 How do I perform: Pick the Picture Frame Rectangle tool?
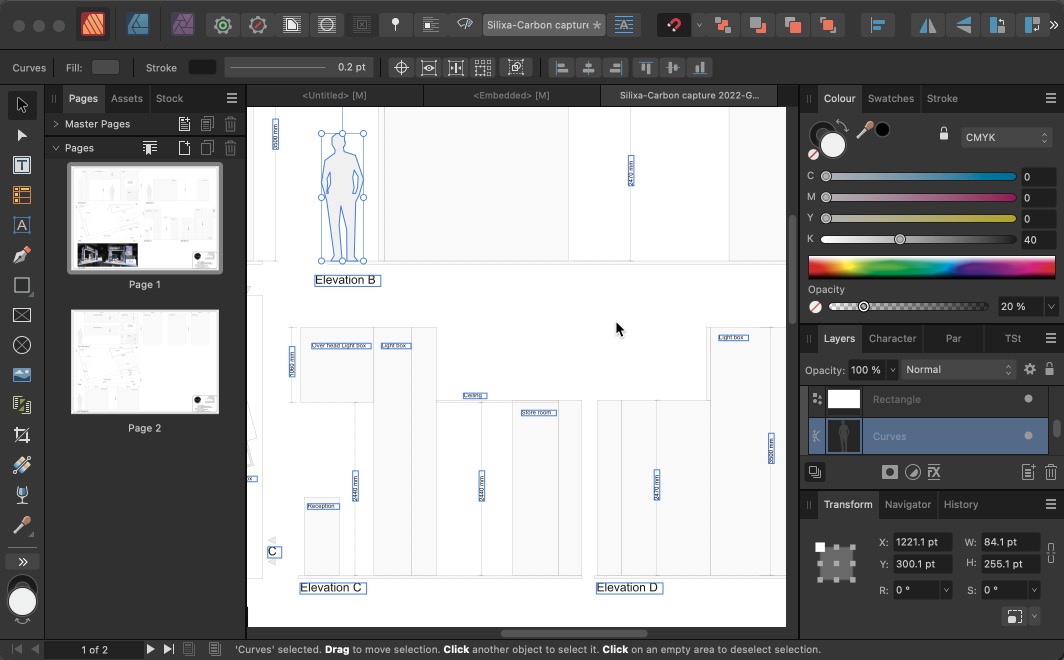pyautogui.click(x=22, y=315)
